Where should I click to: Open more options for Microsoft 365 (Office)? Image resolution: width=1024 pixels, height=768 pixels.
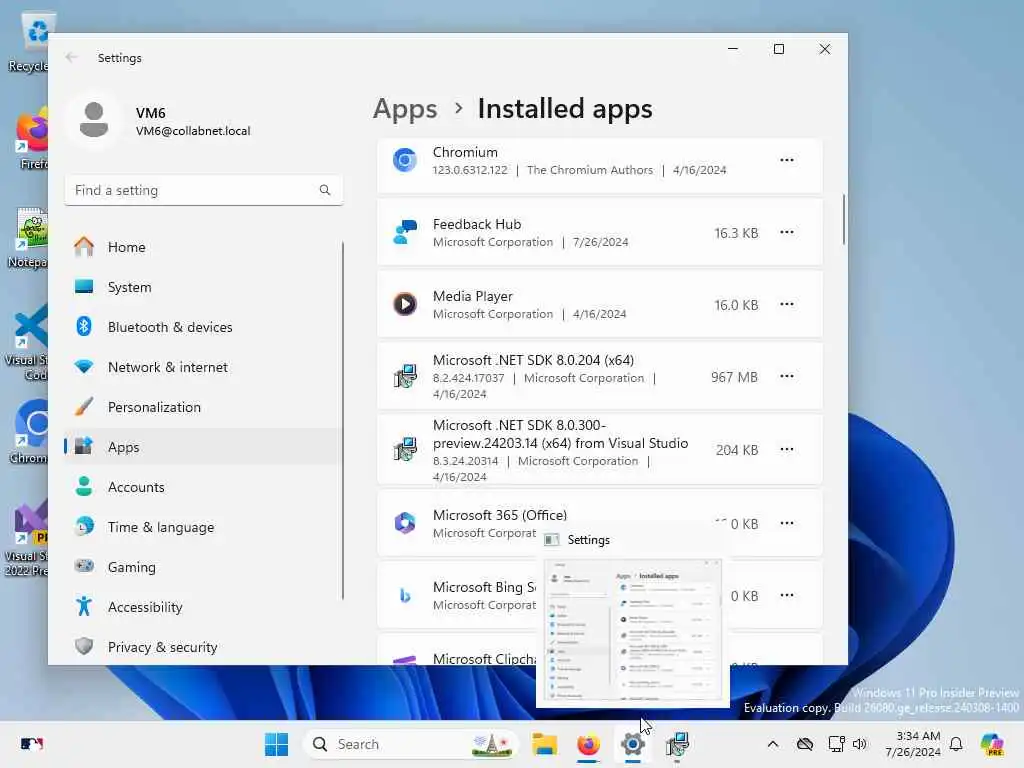[x=787, y=523]
